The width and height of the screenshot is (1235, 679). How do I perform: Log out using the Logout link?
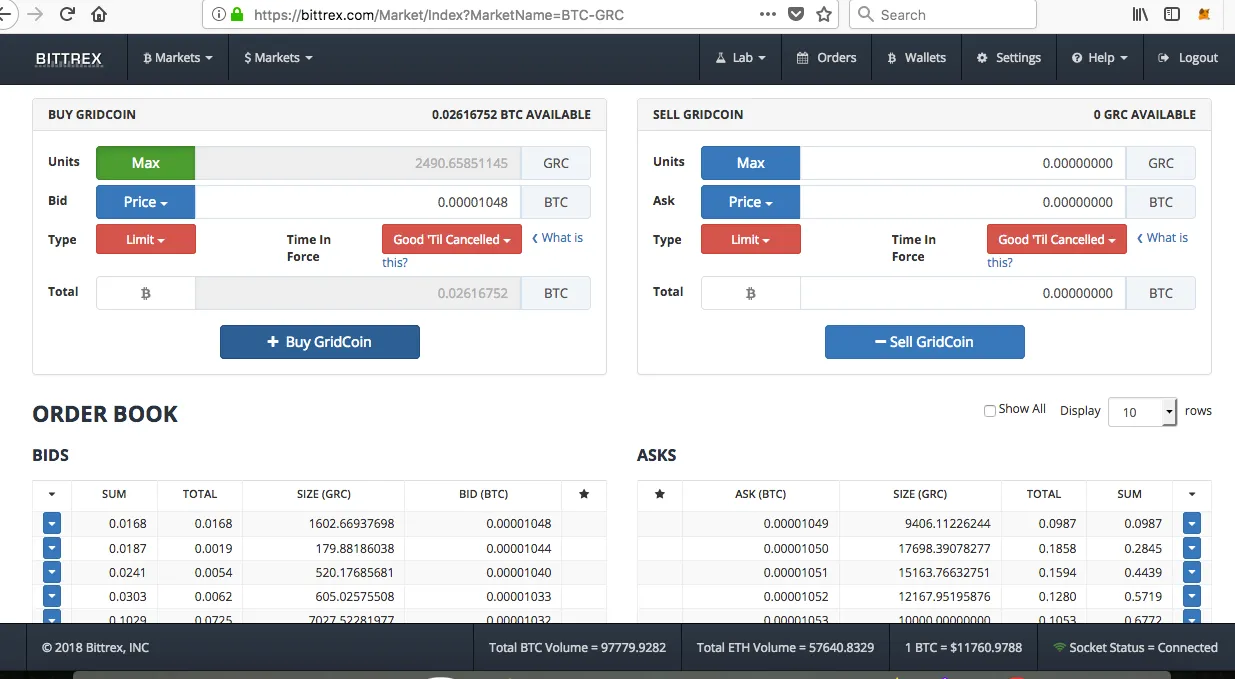tap(1188, 58)
